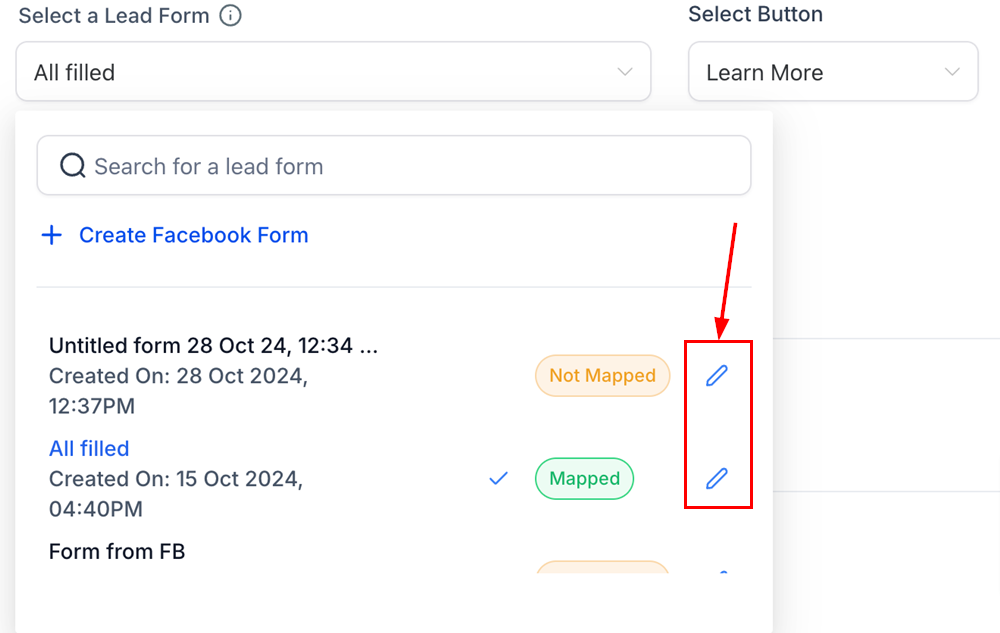
Task: Open the lead form dropdown showing All filled
Action: (x=333, y=72)
